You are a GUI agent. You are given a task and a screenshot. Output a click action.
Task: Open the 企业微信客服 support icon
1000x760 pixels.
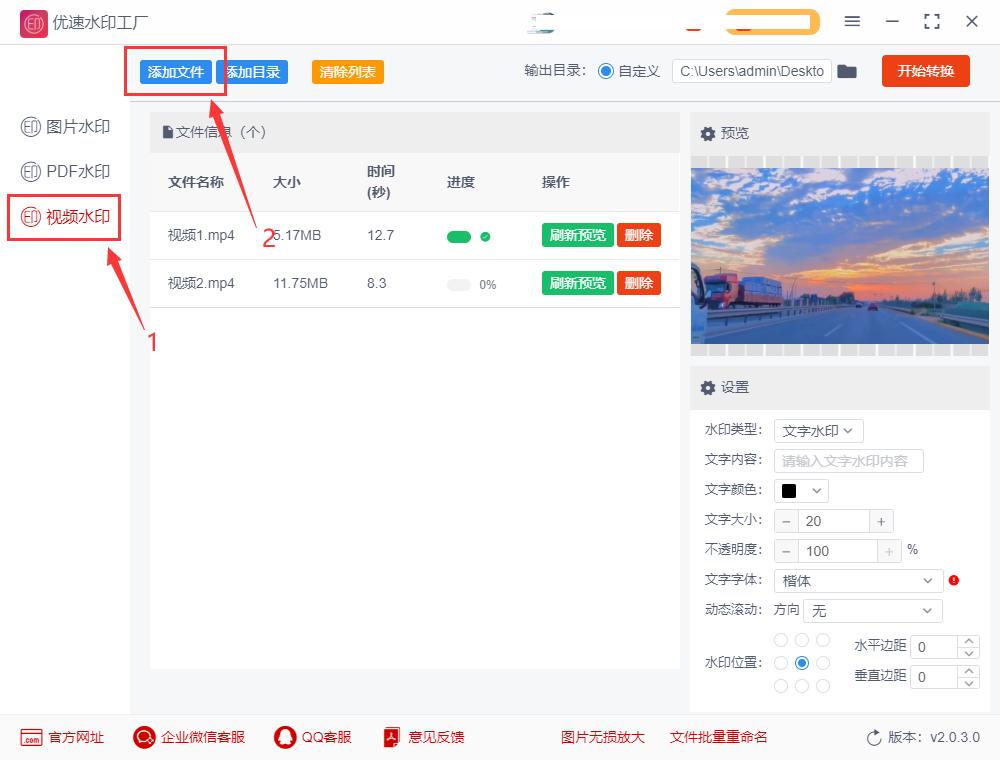(x=144, y=737)
